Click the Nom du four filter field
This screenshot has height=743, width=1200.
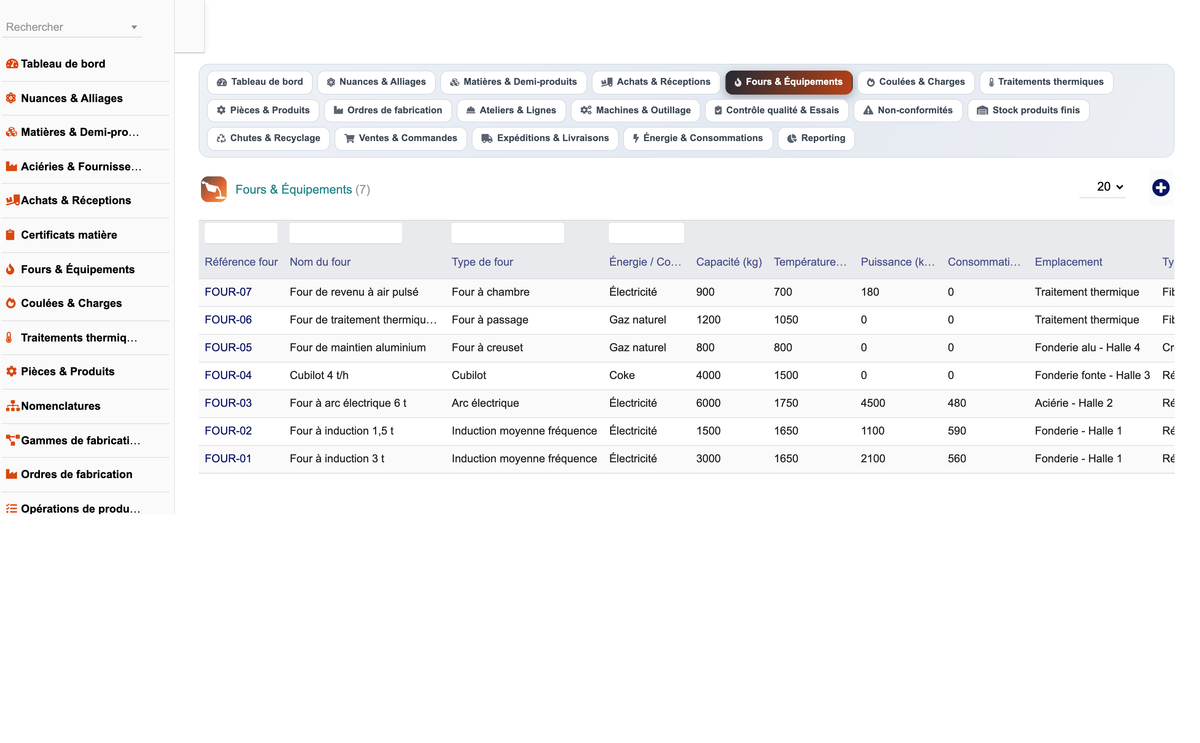click(x=346, y=233)
